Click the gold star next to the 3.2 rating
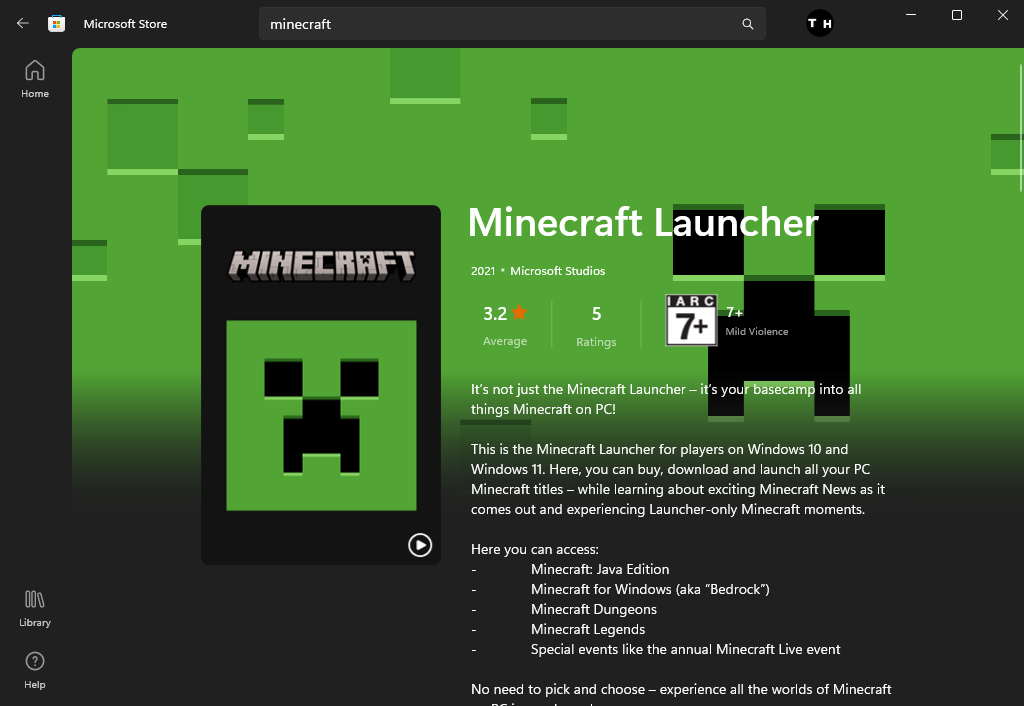The width and height of the screenshot is (1024, 706). [x=521, y=312]
